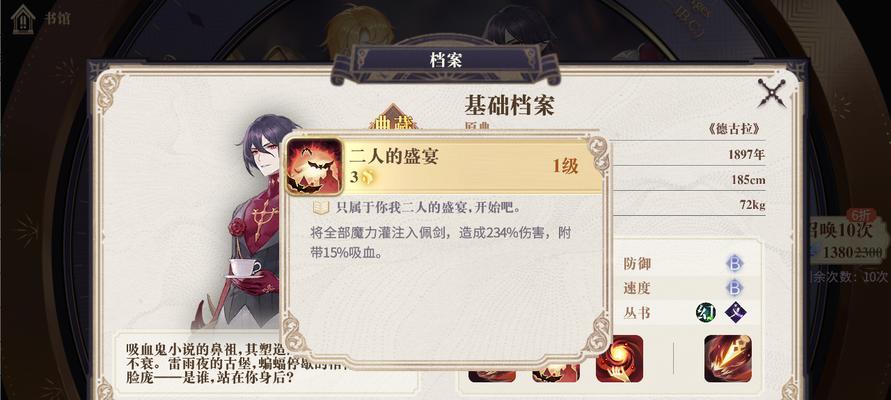Select the bat skill icon partially hidden
Screen dimensions: 891x400
pyautogui.click(x=556, y=375)
